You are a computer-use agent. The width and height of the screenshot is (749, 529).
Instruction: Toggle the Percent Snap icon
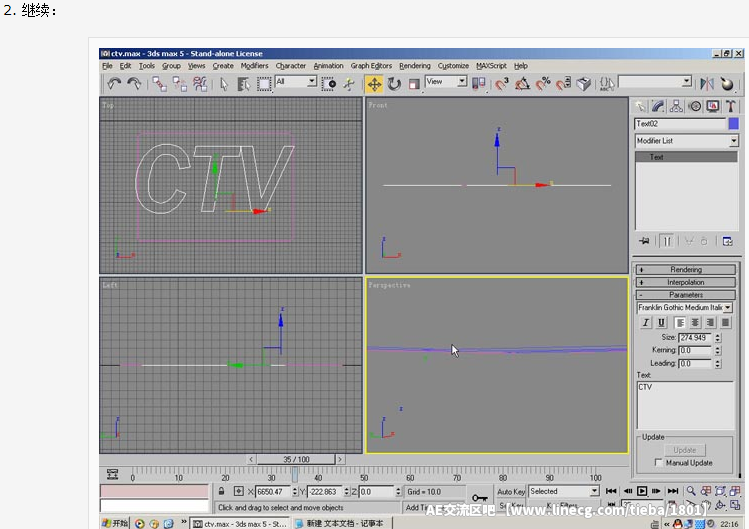click(543, 84)
